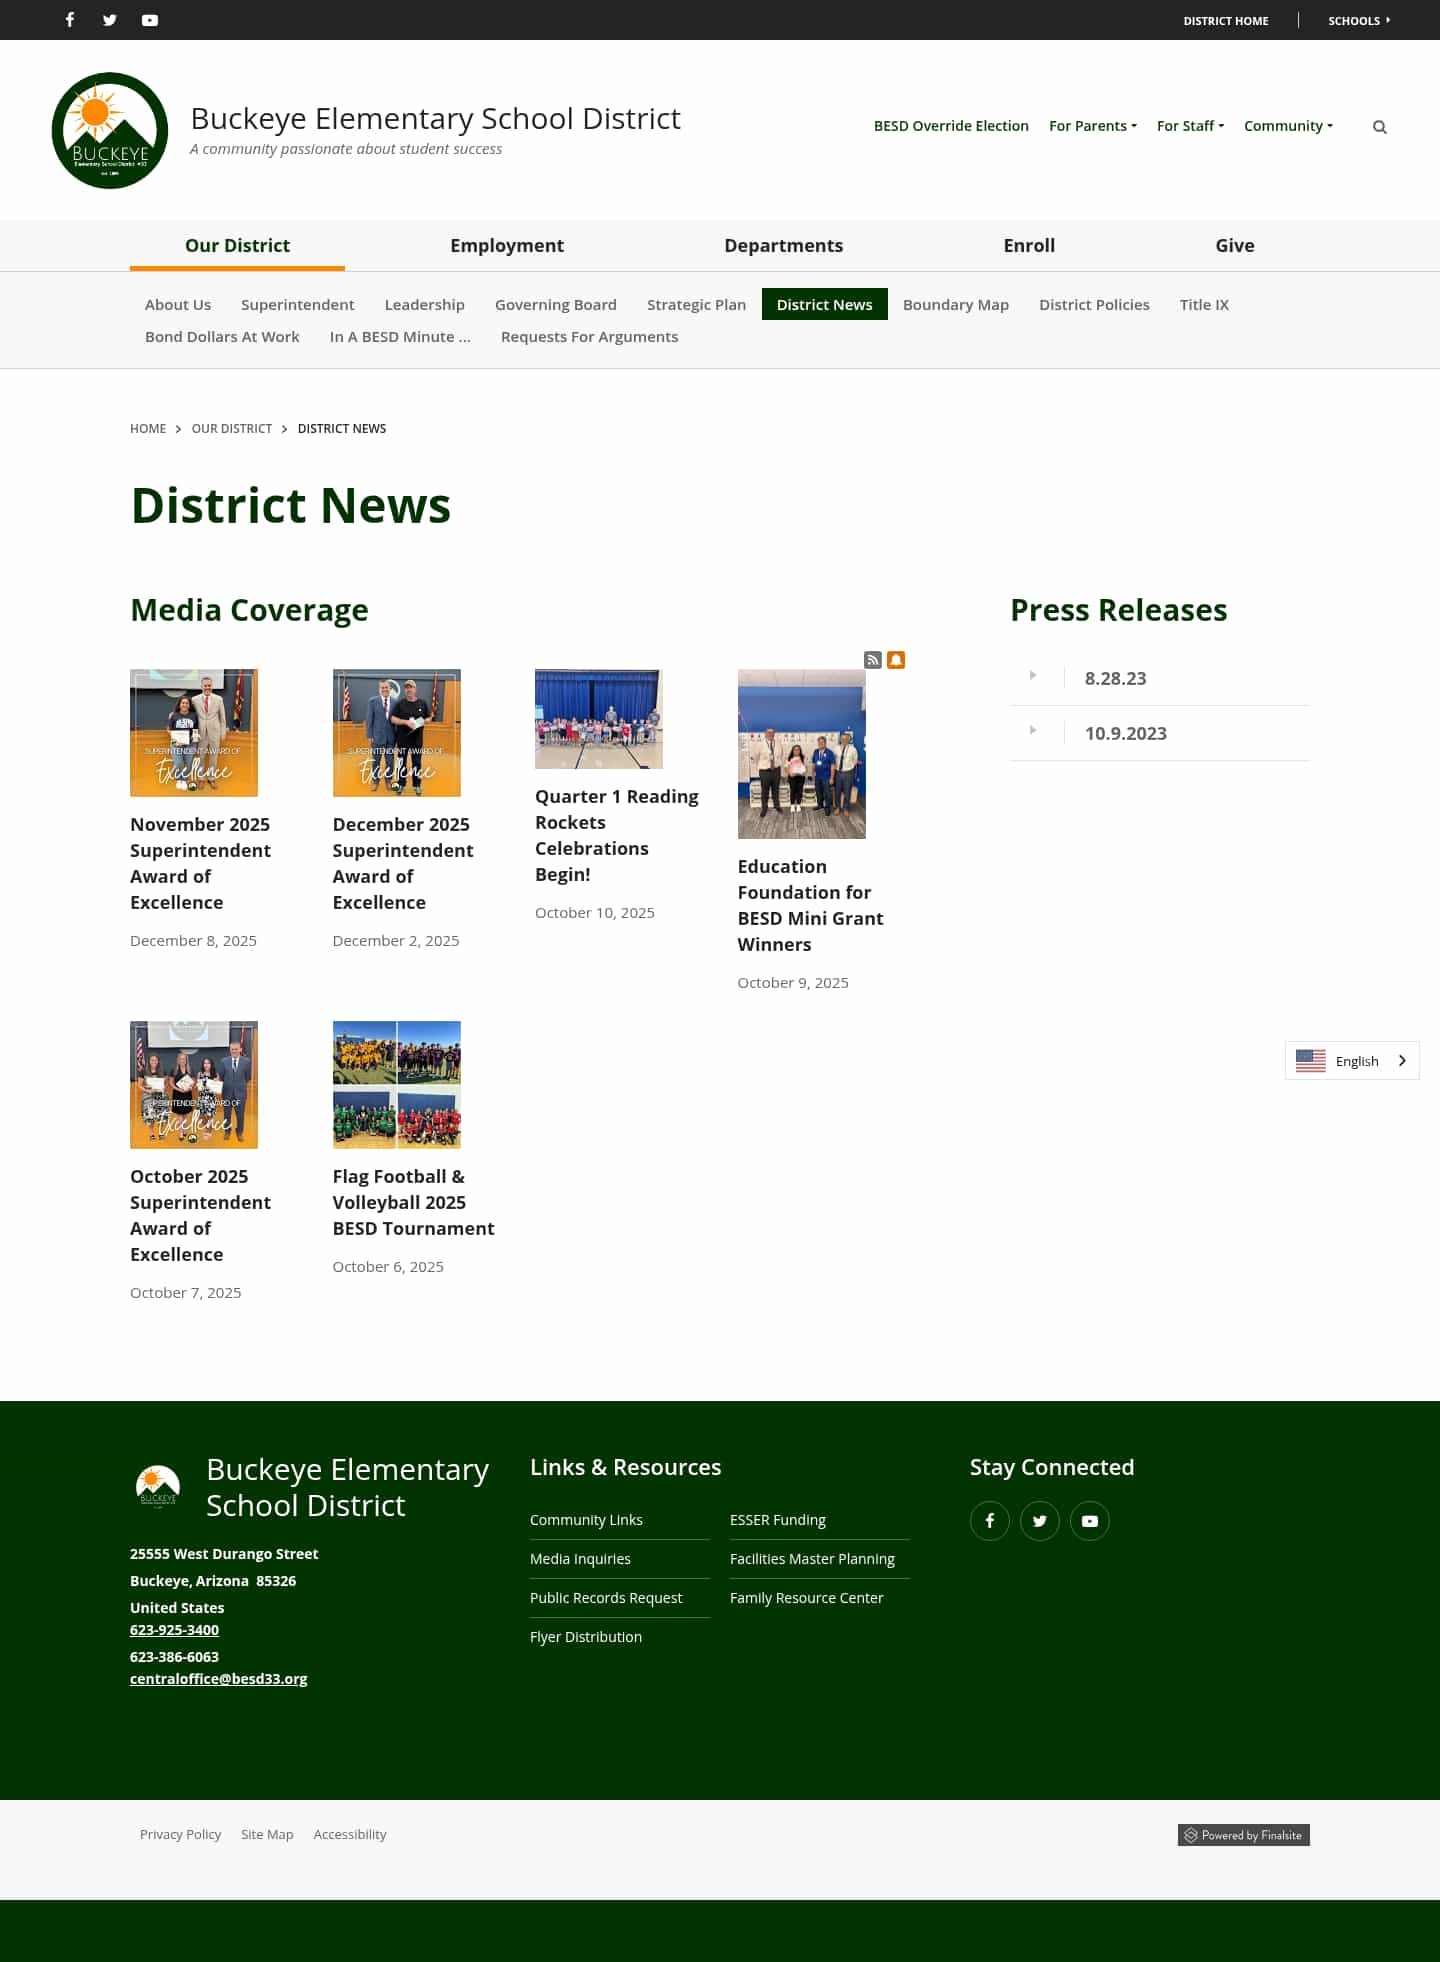Click the District Home link

[1226, 21]
